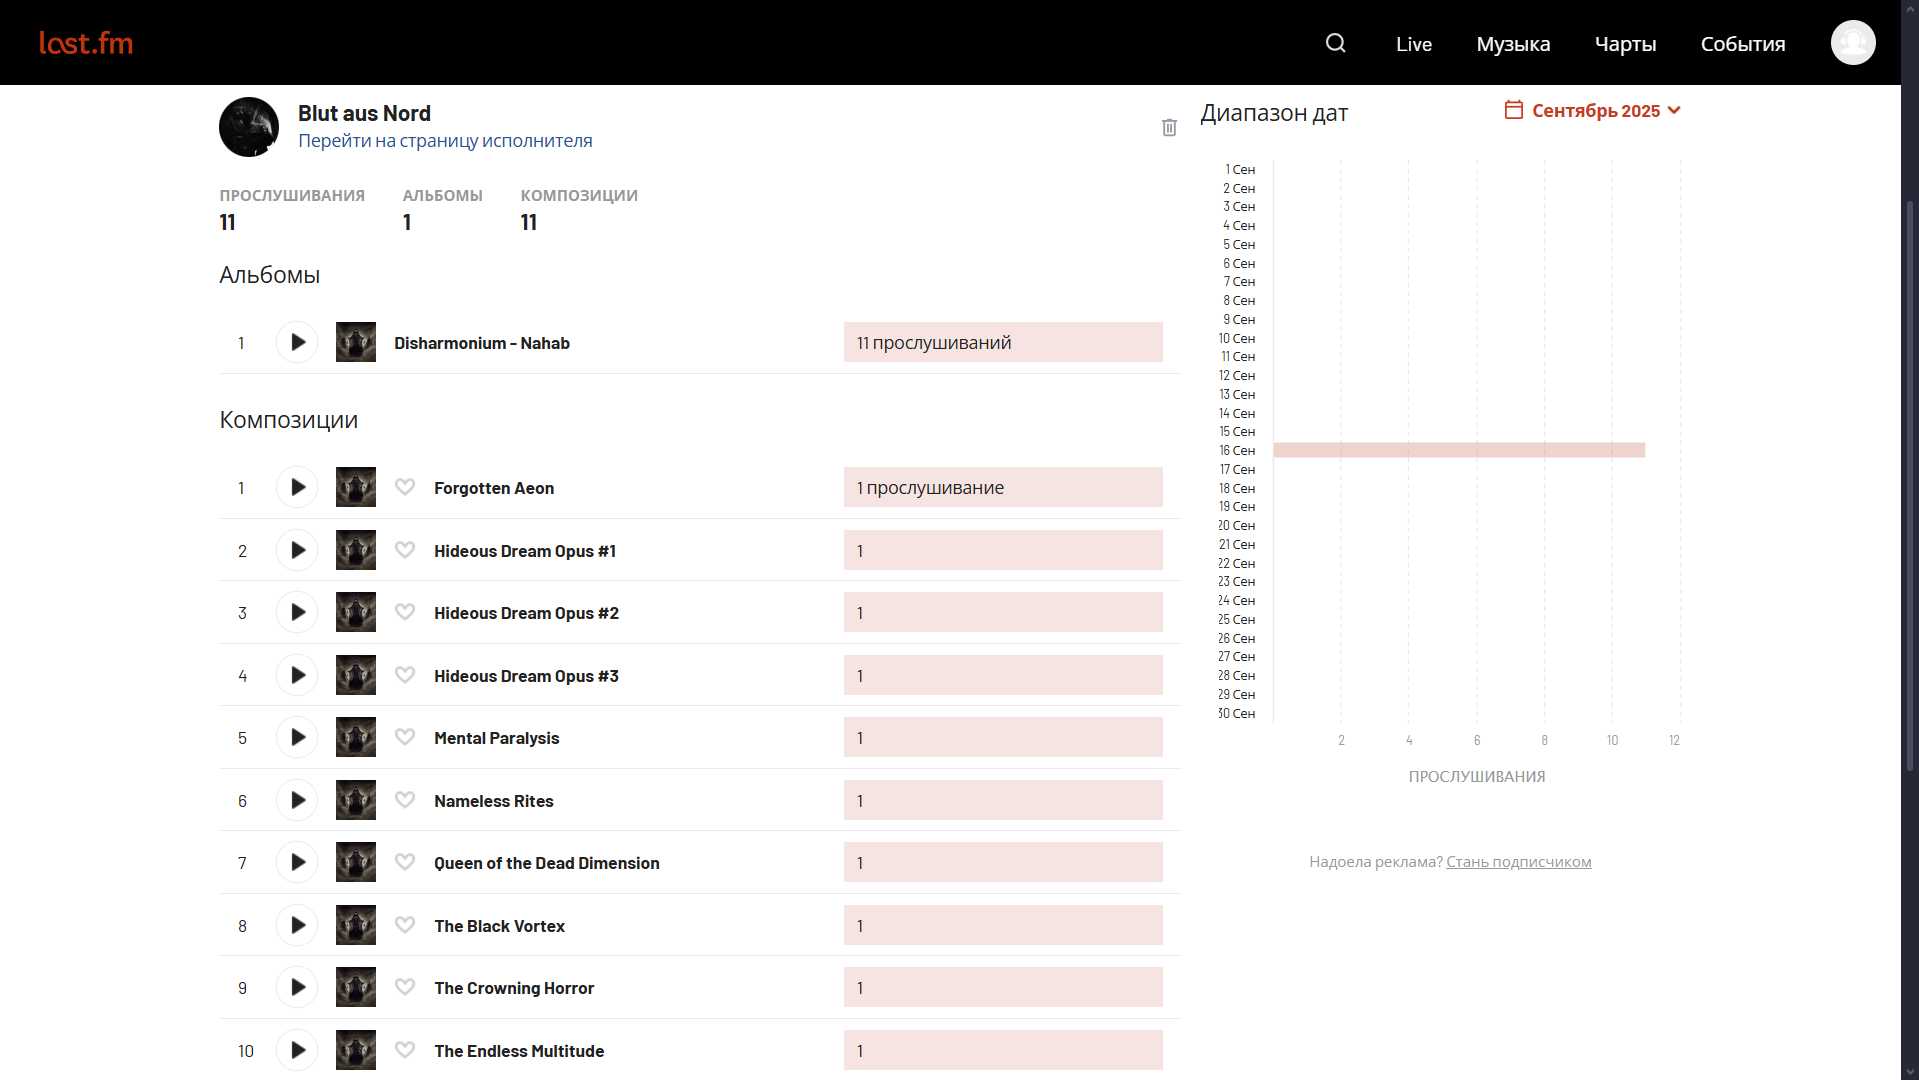Click the Mental Paralysis track cover thumbnail
This screenshot has height=1080, width=1919.
pos(356,737)
